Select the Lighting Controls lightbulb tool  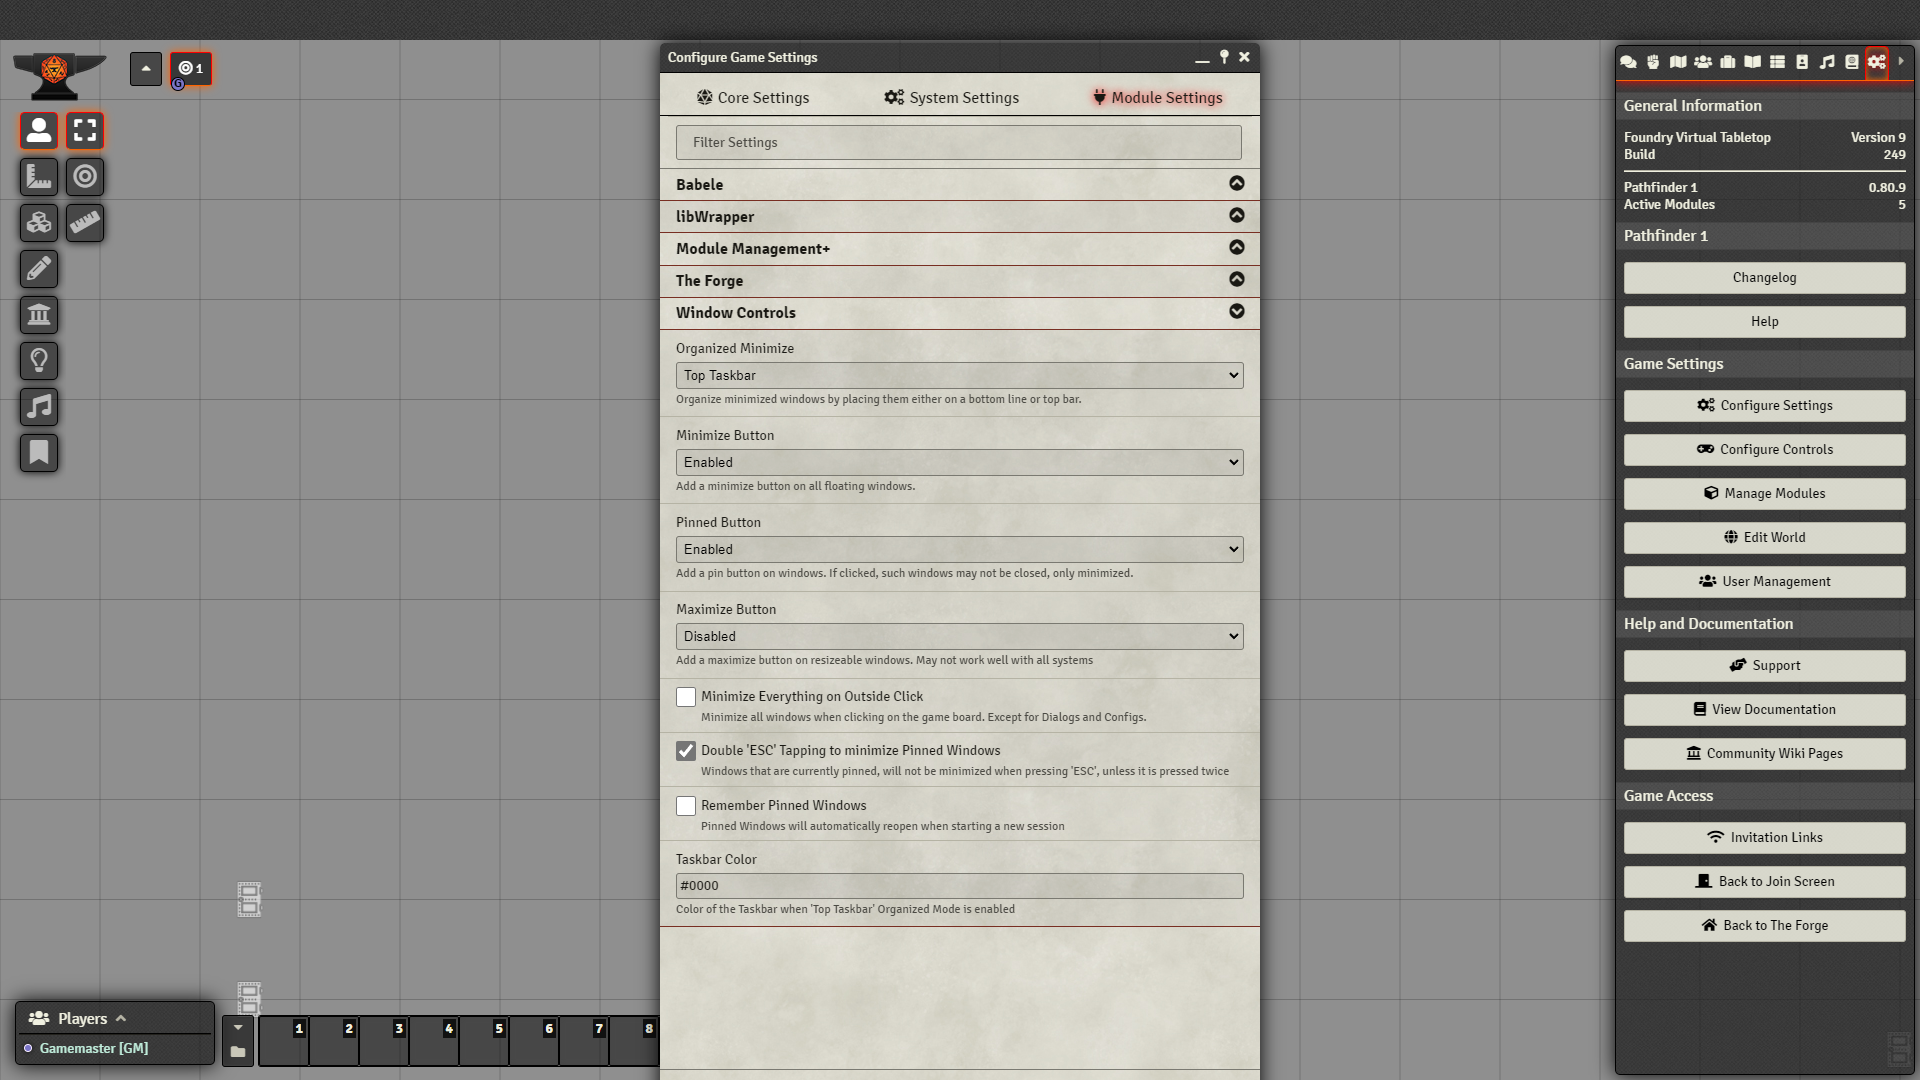click(39, 361)
